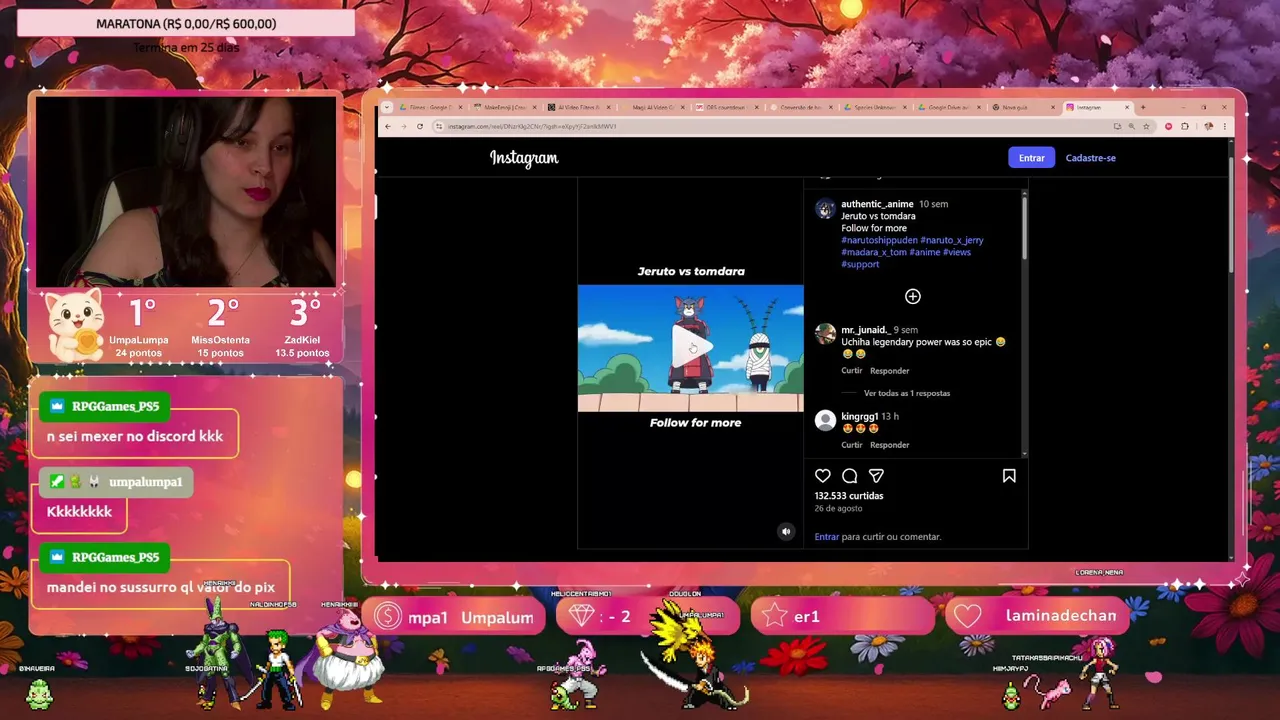Unmute the reel with the speaker icon
Screen dimensions: 1280x720
(x=786, y=532)
